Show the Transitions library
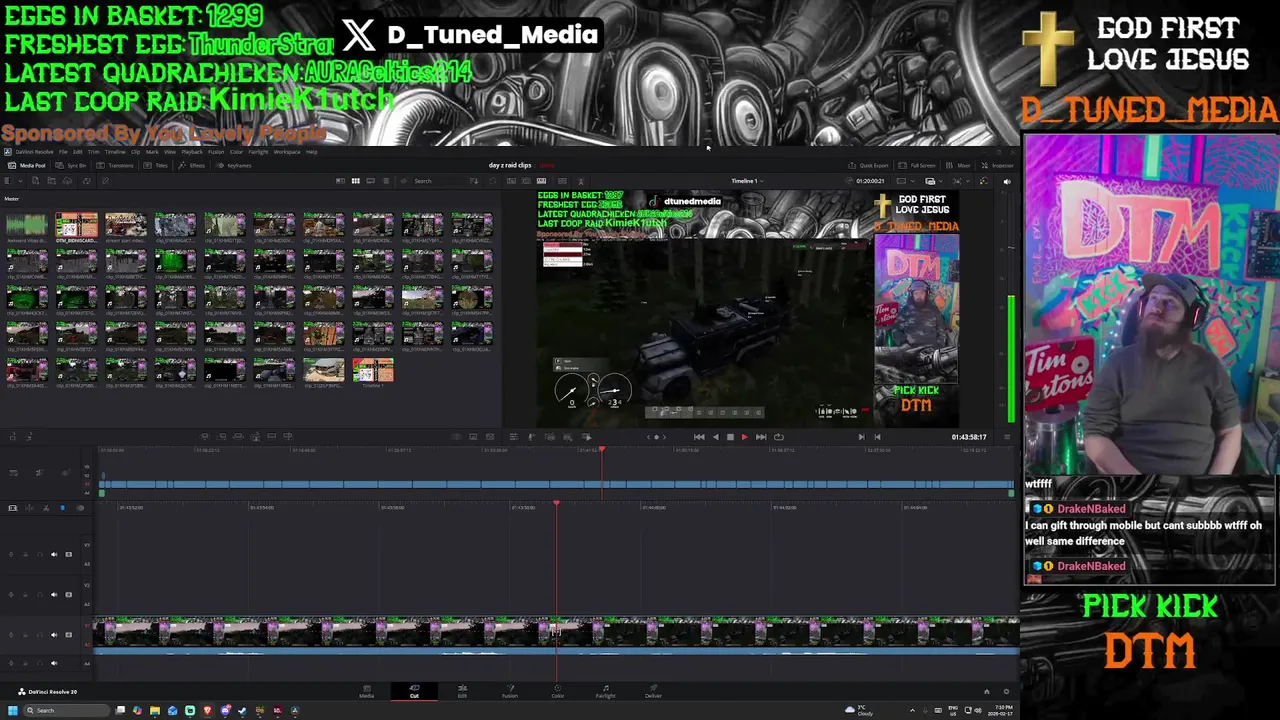The image size is (1280, 720). point(115,165)
